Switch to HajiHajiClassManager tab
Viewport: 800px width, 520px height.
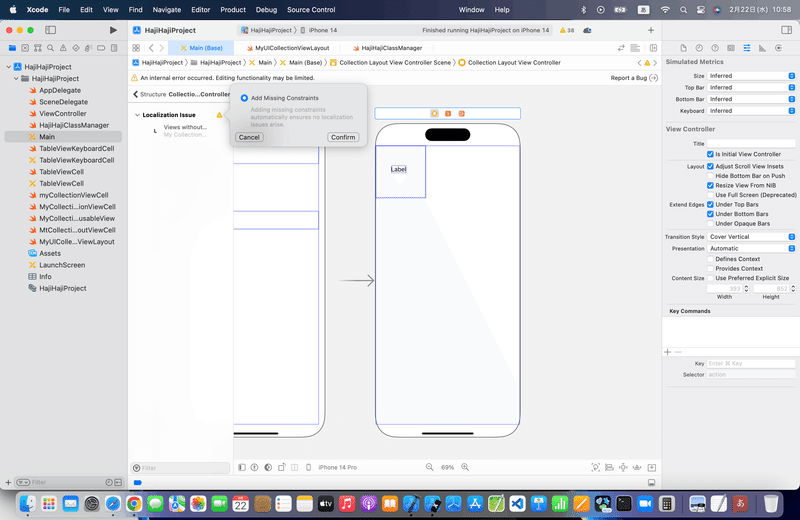click(x=388, y=48)
